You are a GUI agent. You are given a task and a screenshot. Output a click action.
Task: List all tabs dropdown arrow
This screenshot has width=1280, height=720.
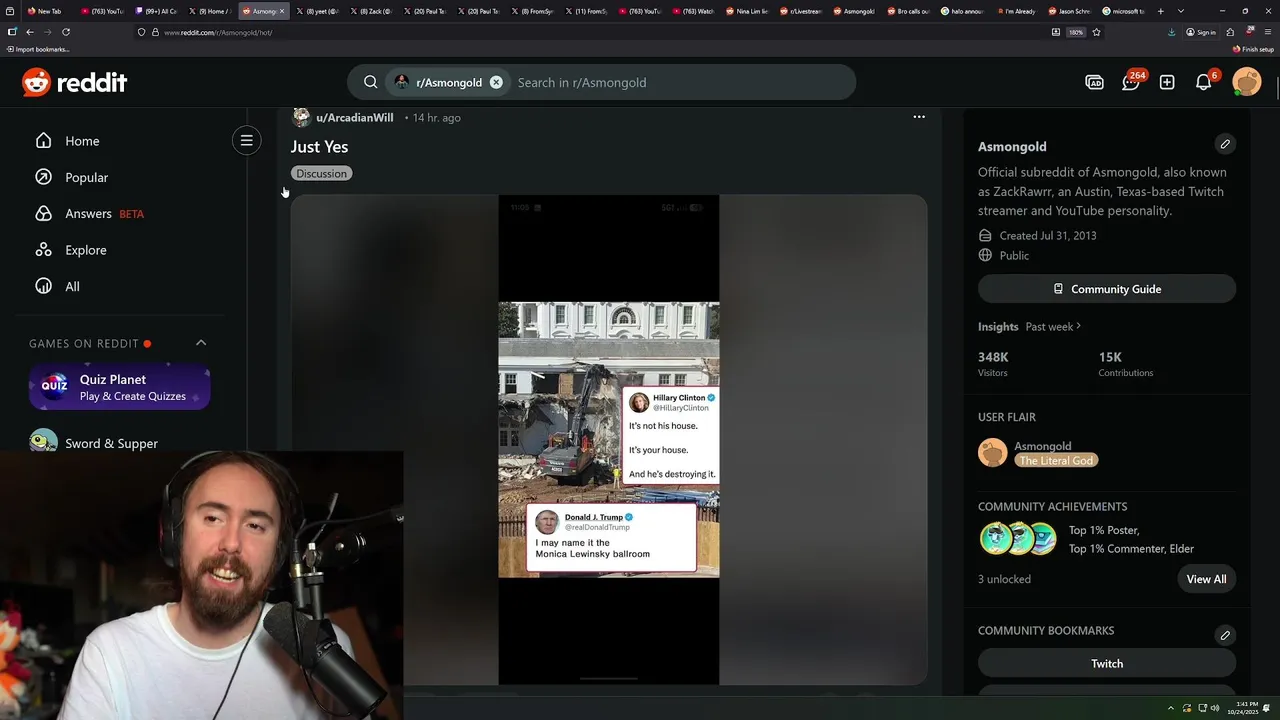point(1181,11)
